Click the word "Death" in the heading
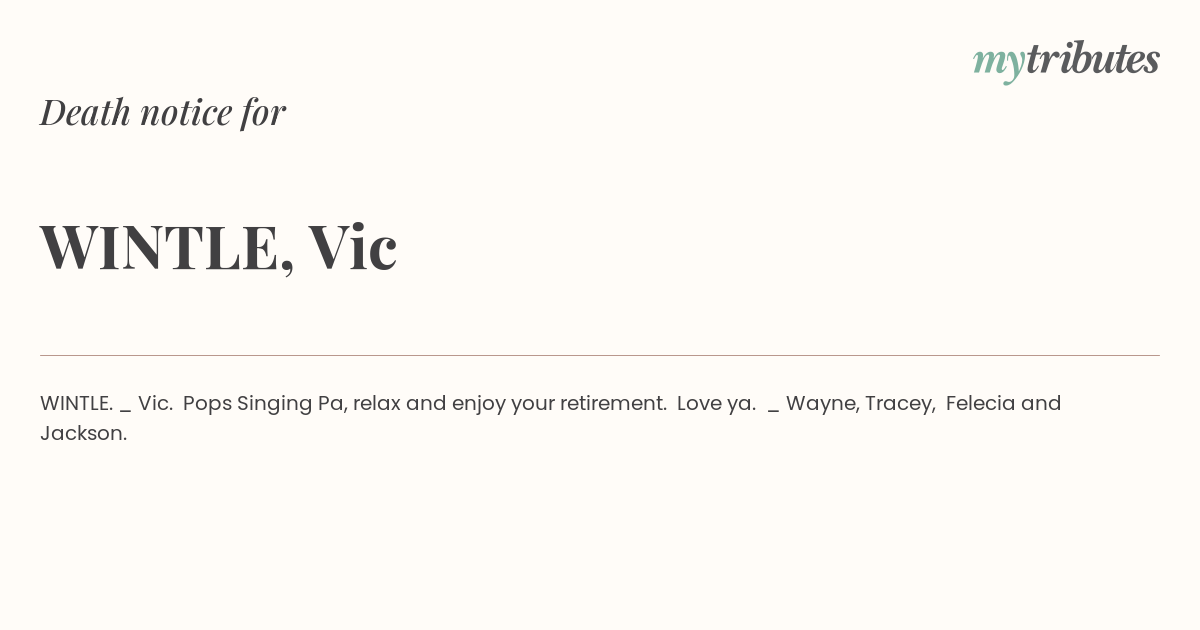The width and height of the screenshot is (1200, 630). (85, 112)
